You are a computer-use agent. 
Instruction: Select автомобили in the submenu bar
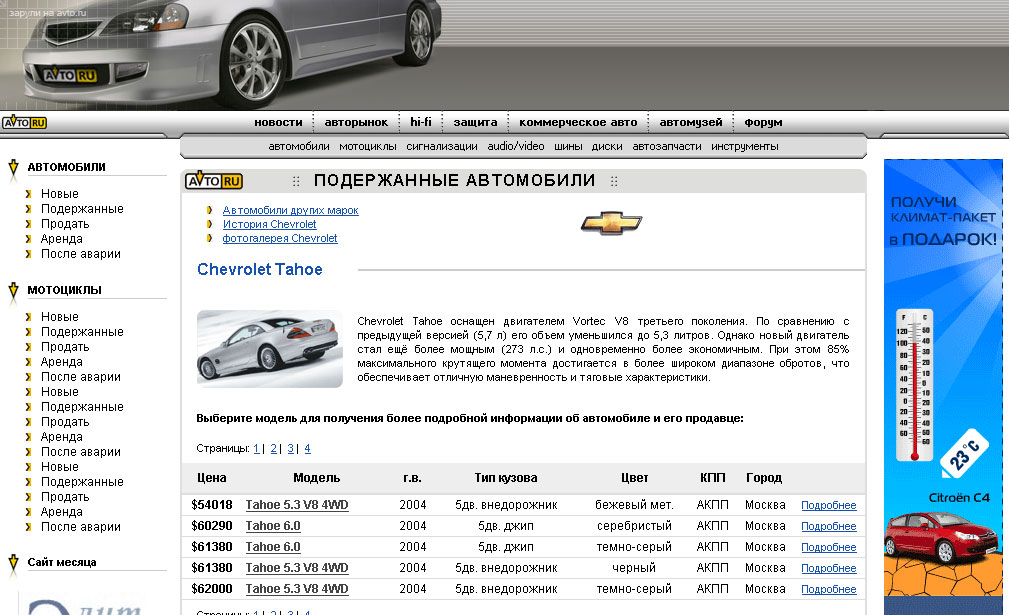pos(299,147)
